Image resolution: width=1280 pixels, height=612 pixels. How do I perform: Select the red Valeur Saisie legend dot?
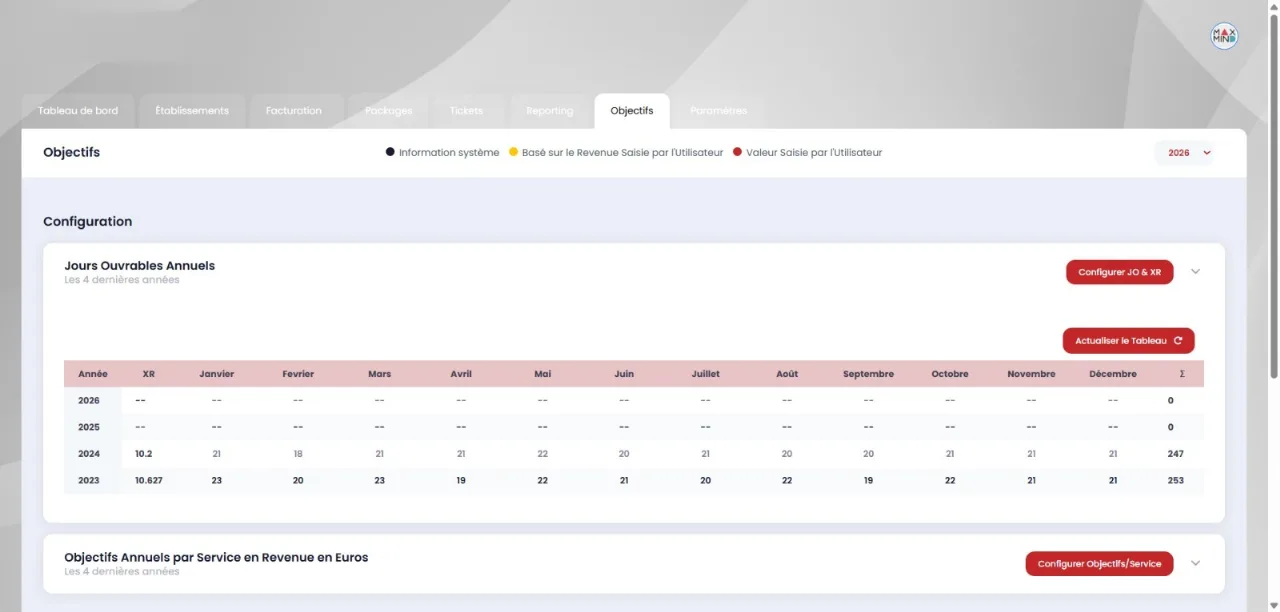tap(737, 152)
